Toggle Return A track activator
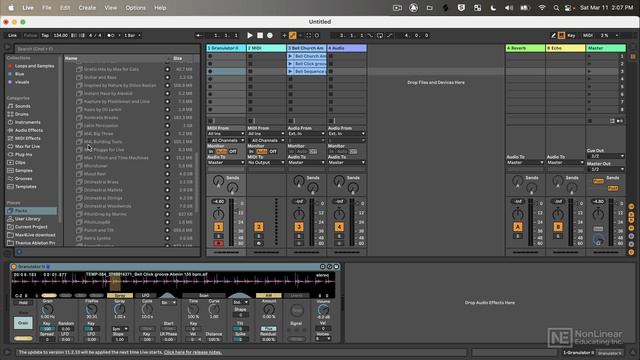 [x=518, y=227]
